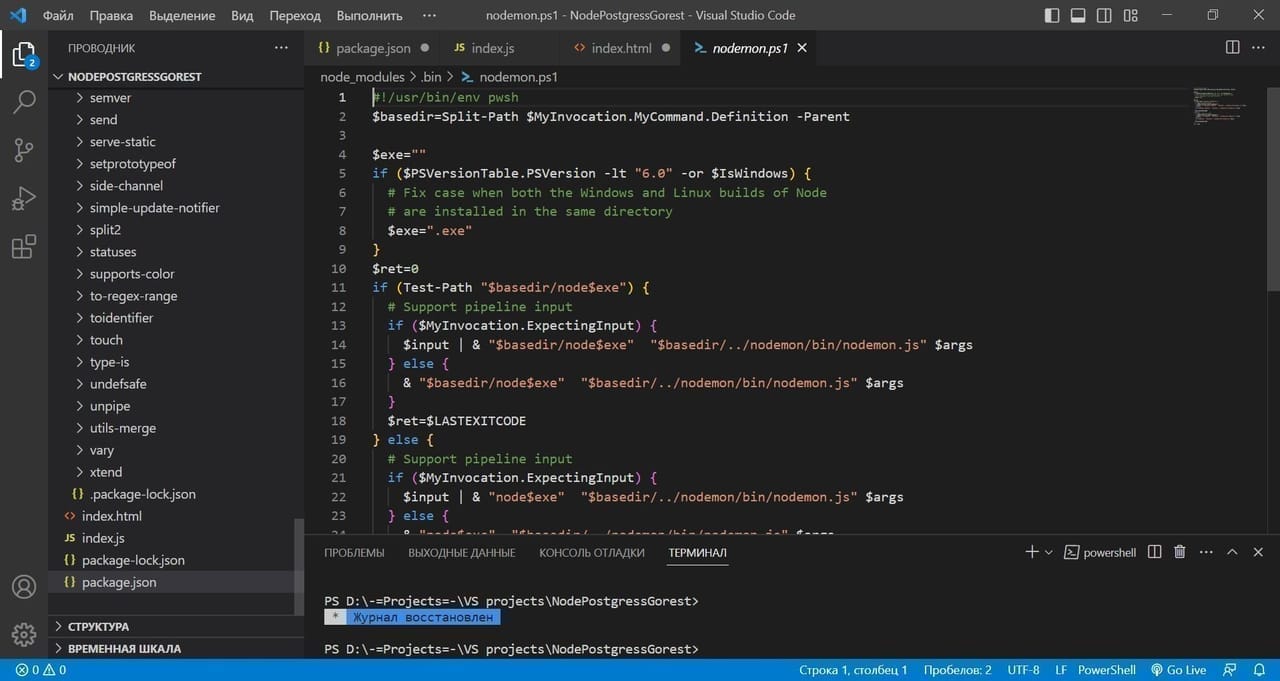Maximize the panel with the up chevron

1232,552
